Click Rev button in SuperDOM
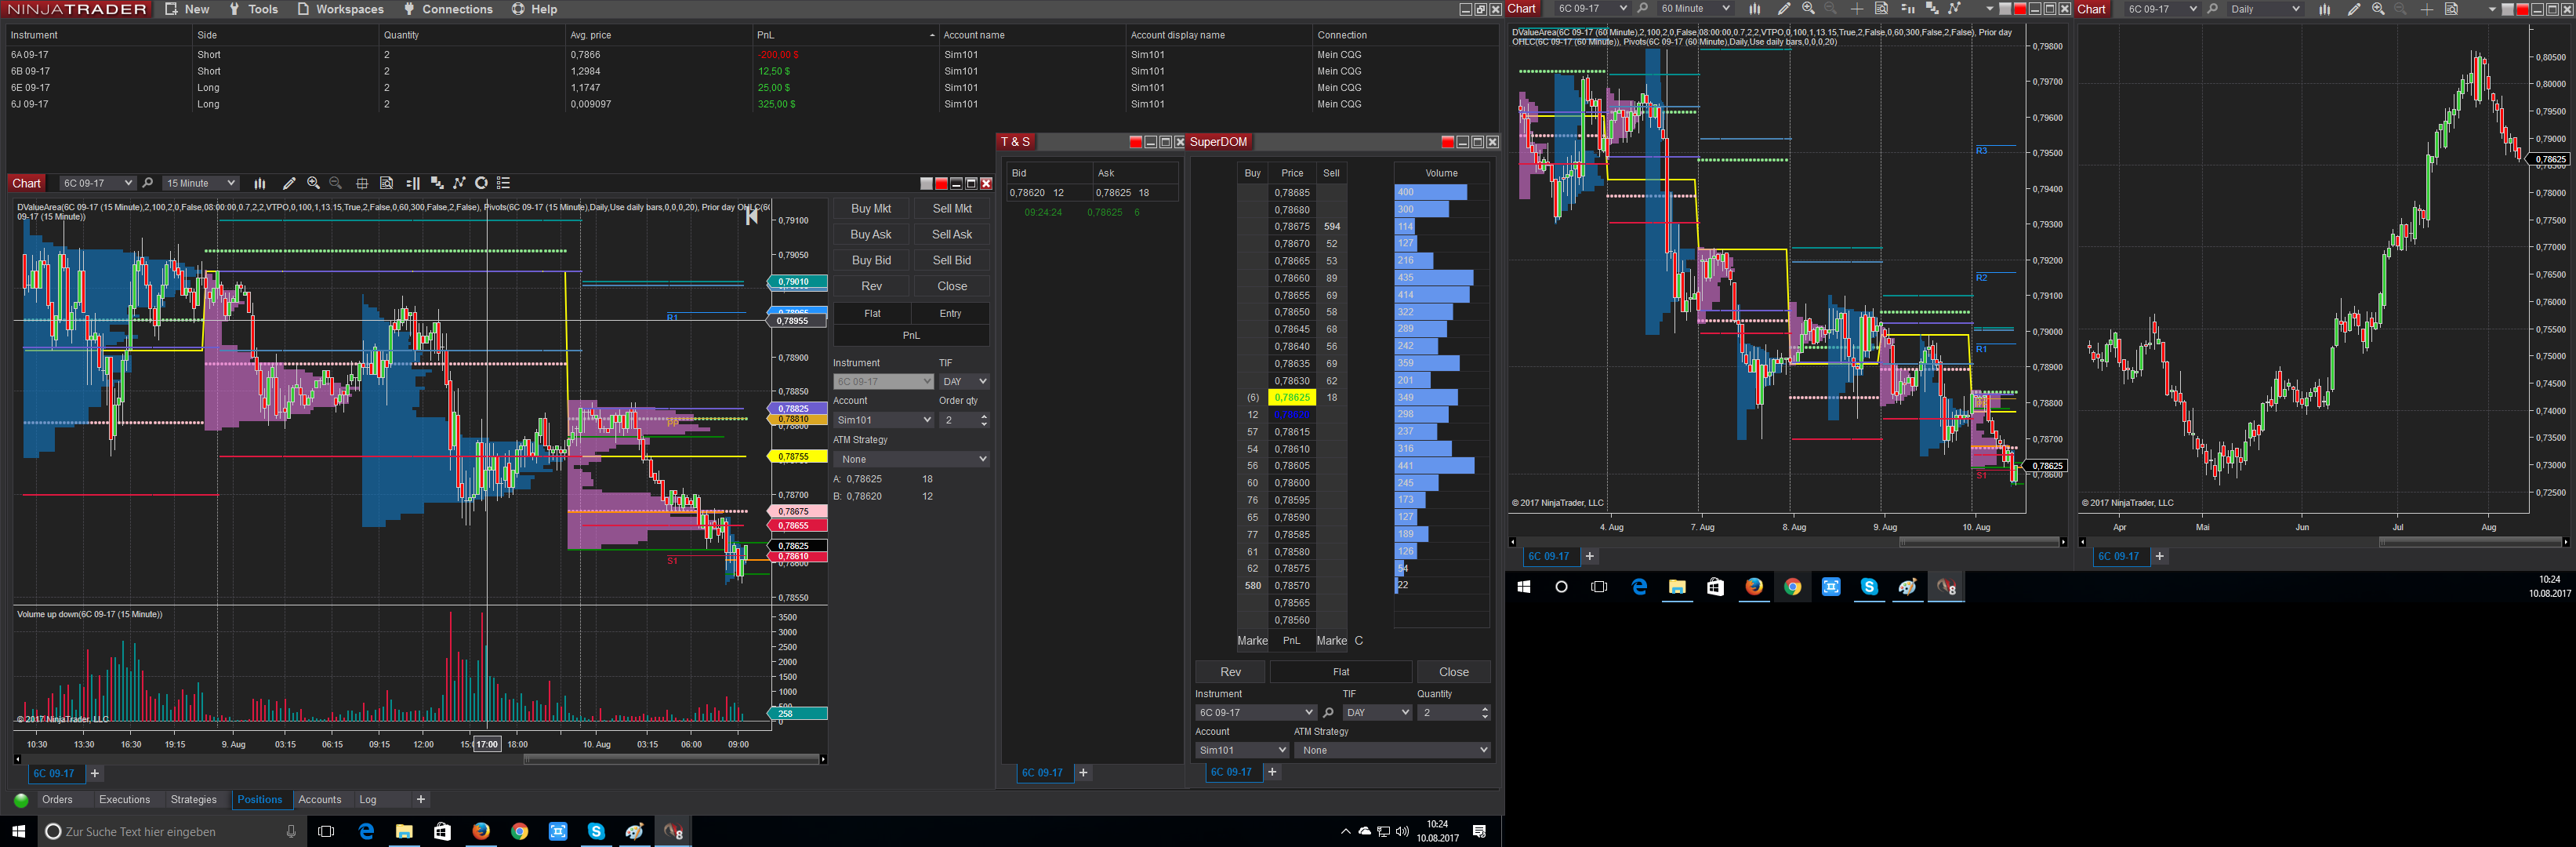 1231,672
